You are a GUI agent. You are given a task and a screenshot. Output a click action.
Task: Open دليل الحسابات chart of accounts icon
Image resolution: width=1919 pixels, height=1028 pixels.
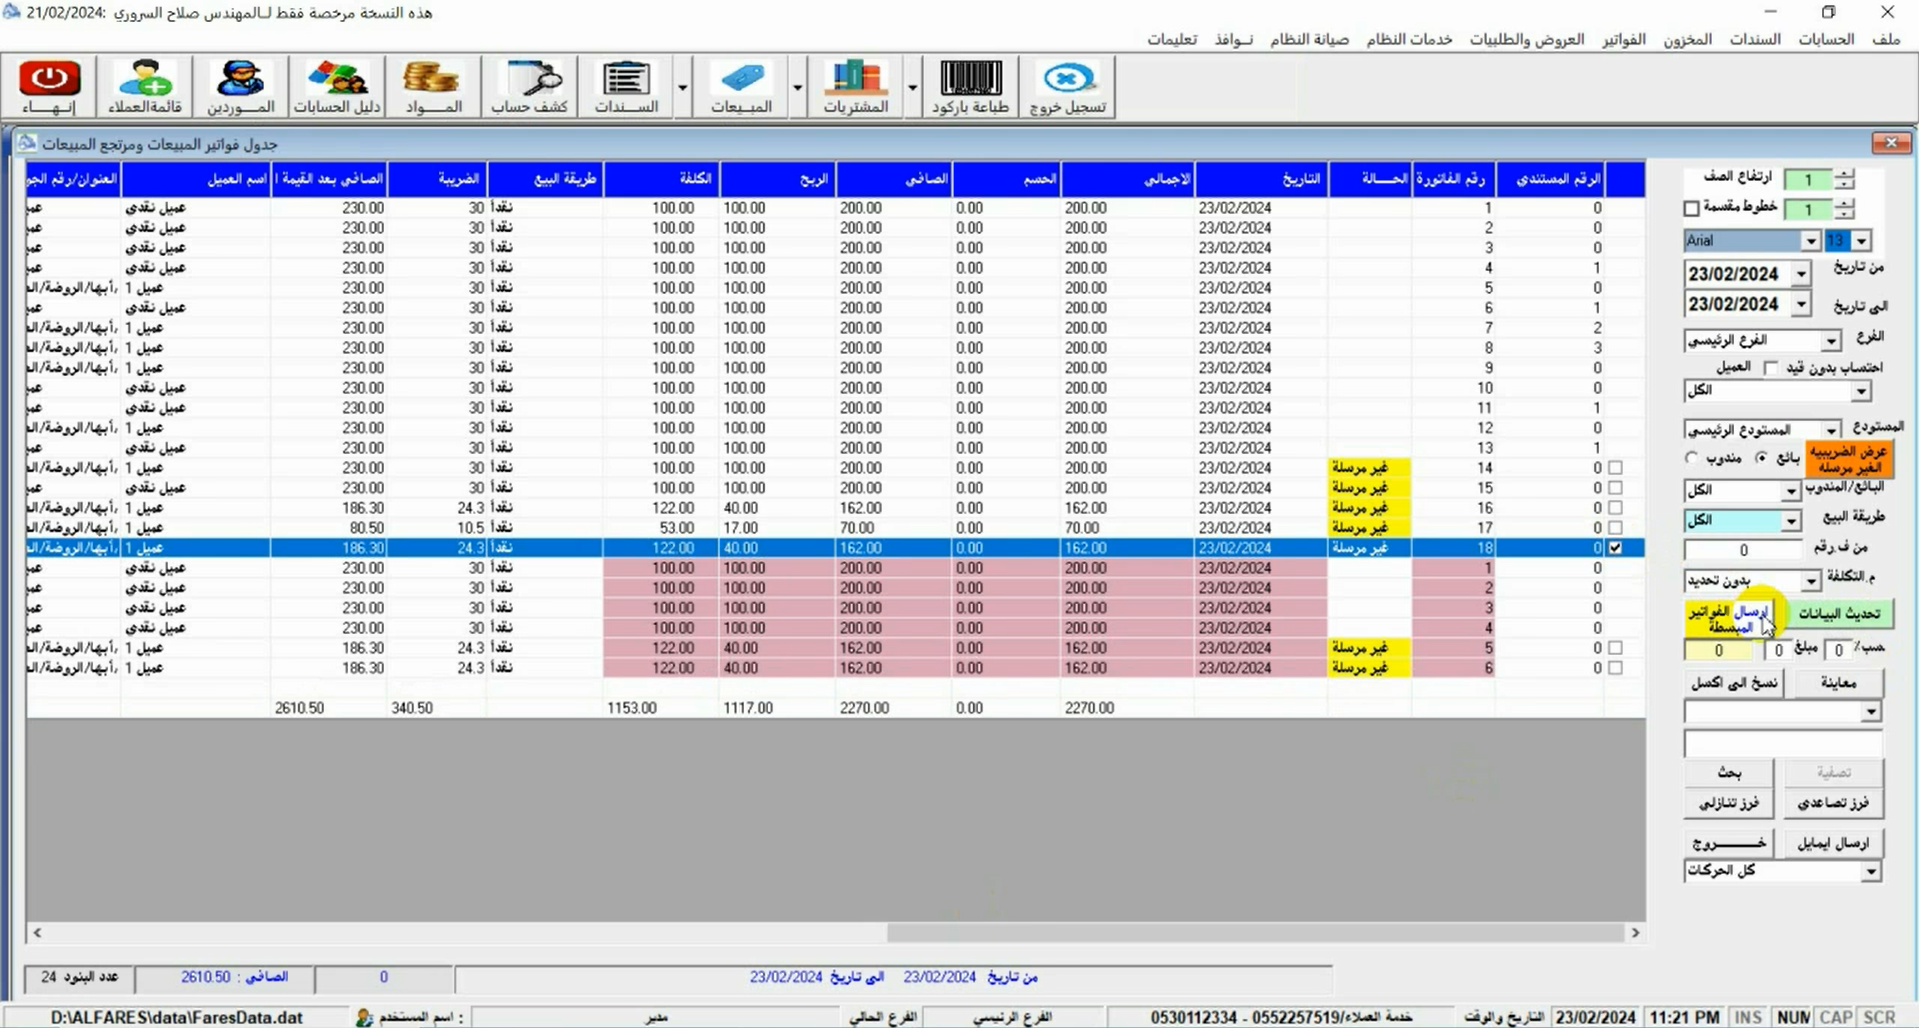coord(337,87)
